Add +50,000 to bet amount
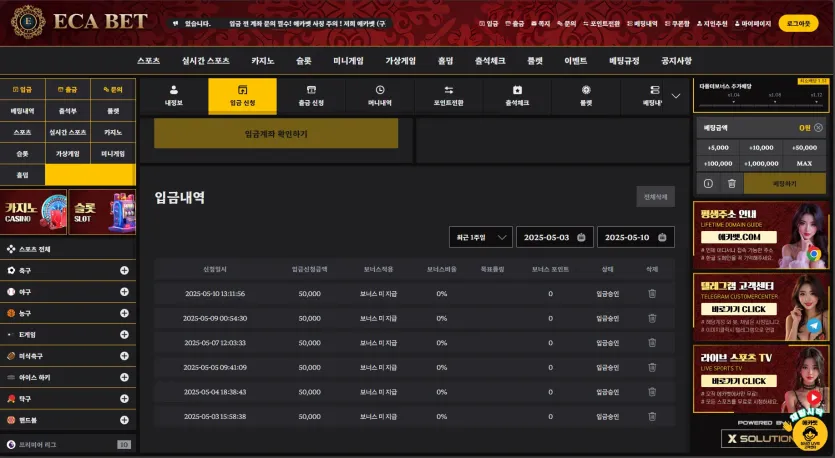This screenshot has width=835, height=458. click(804, 148)
